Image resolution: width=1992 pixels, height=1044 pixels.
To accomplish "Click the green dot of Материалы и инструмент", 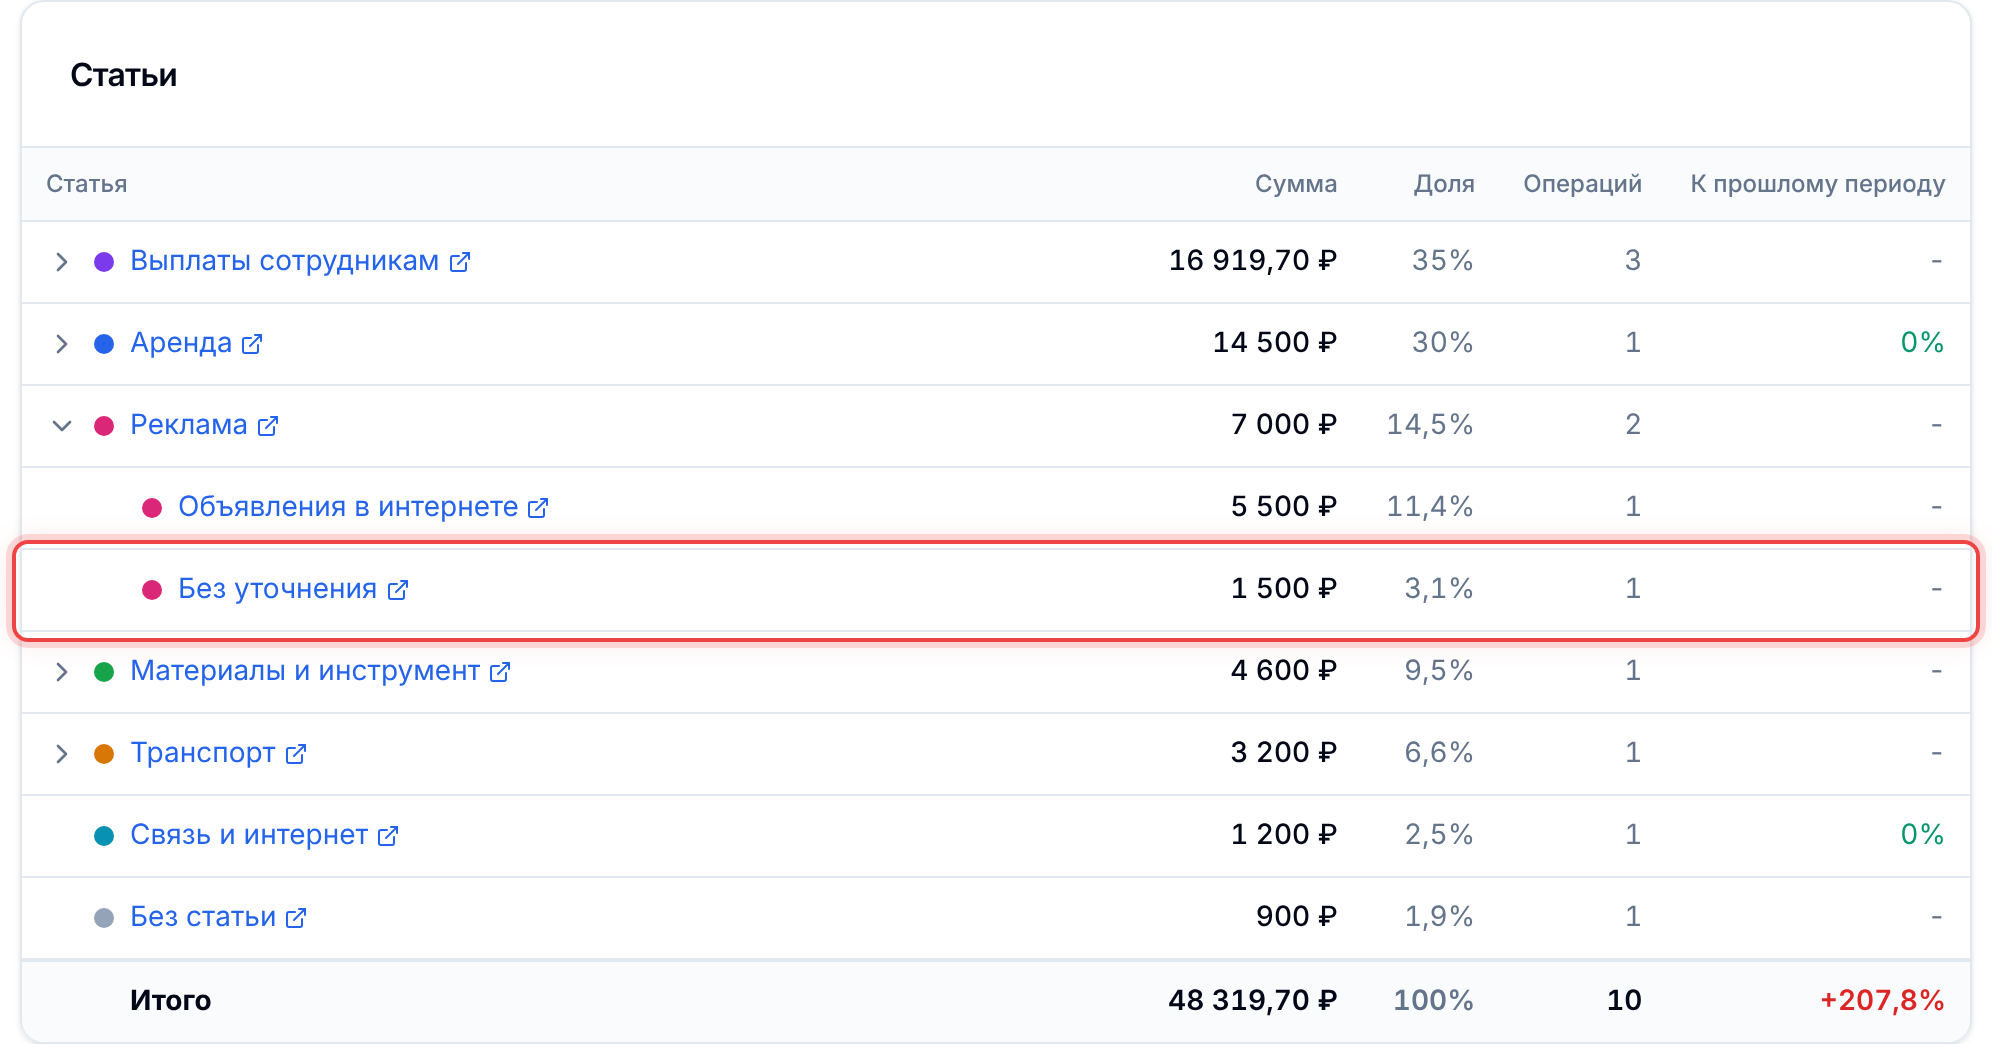I will [104, 672].
